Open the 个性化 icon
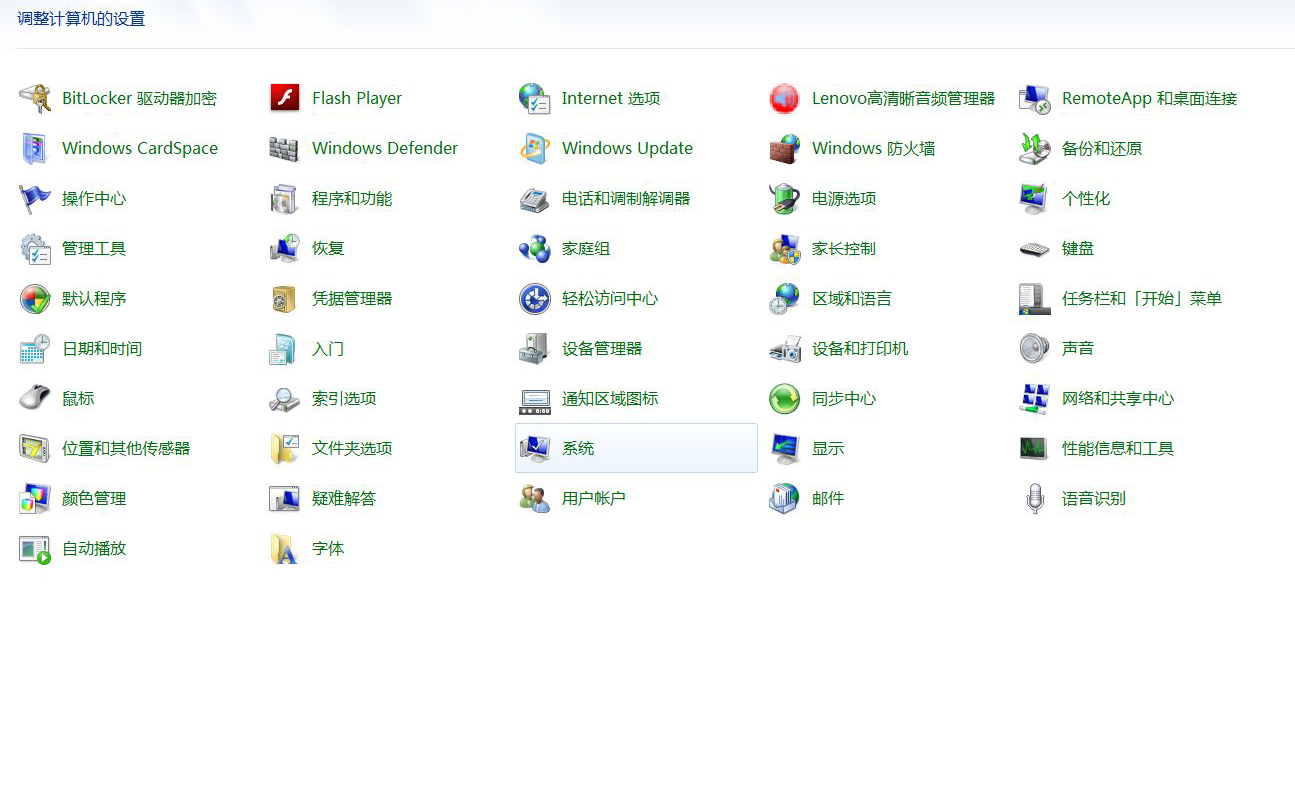 click(x=1035, y=198)
